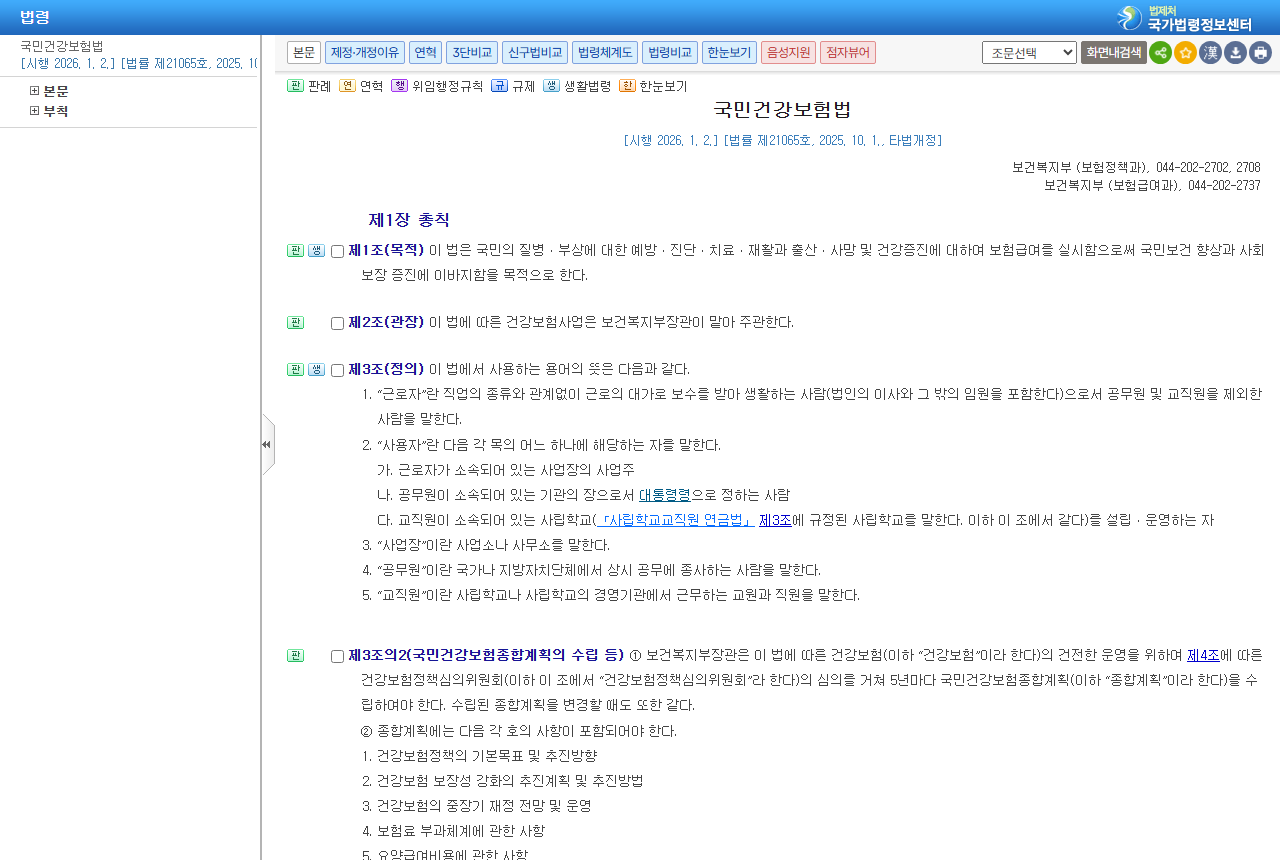Screen dimensions: 1280x860
Task: Click the 생 icon beside 제3조(정의)
Action: point(316,370)
